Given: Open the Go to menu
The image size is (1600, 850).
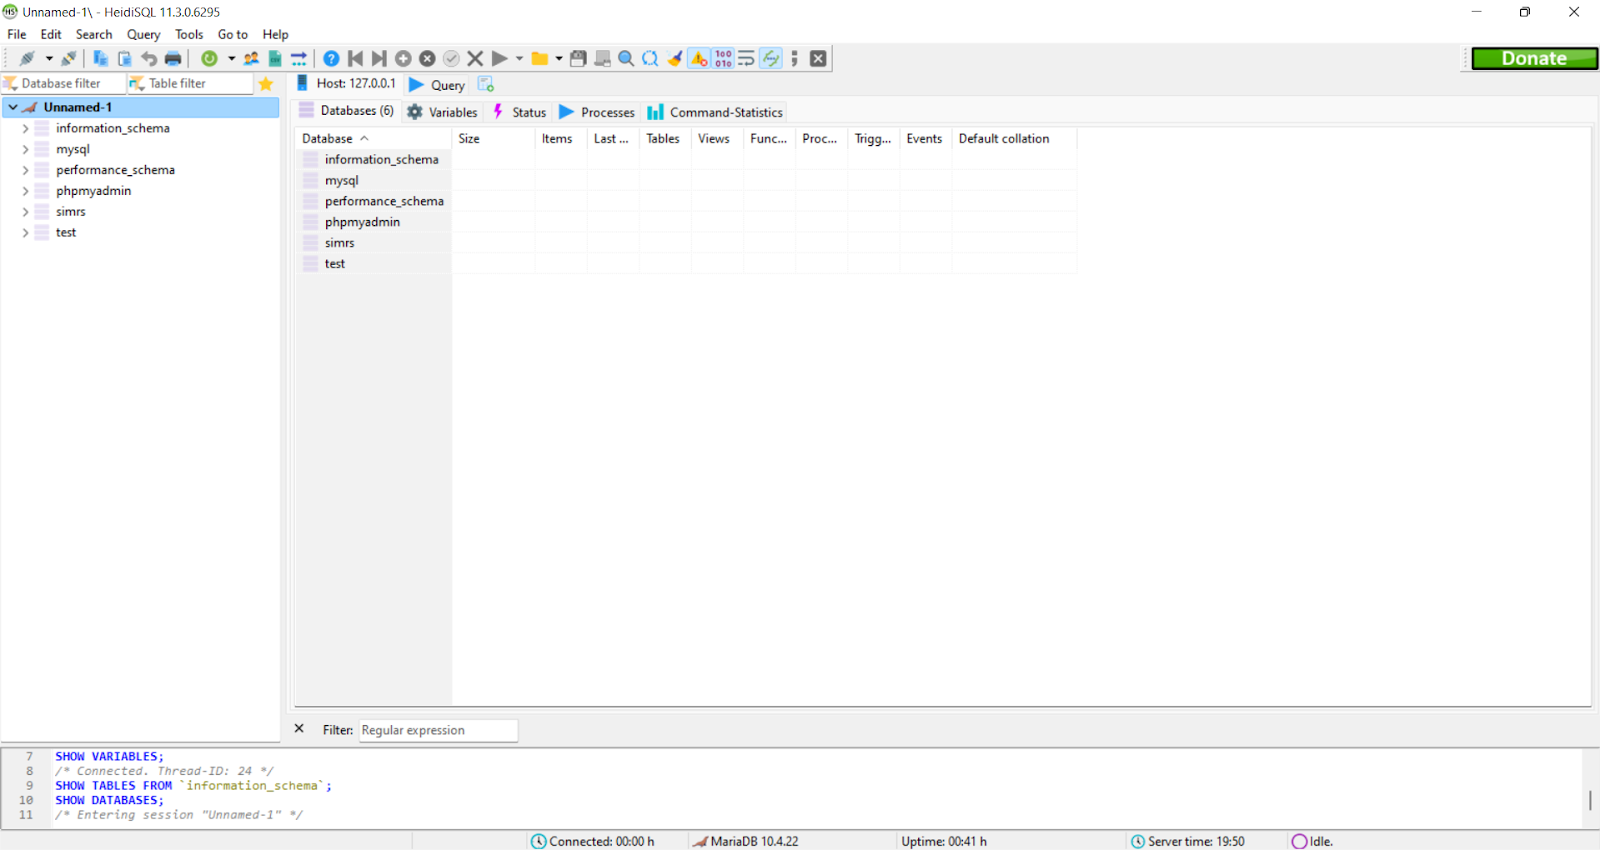Looking at the screenshot, I should point(233,34).
